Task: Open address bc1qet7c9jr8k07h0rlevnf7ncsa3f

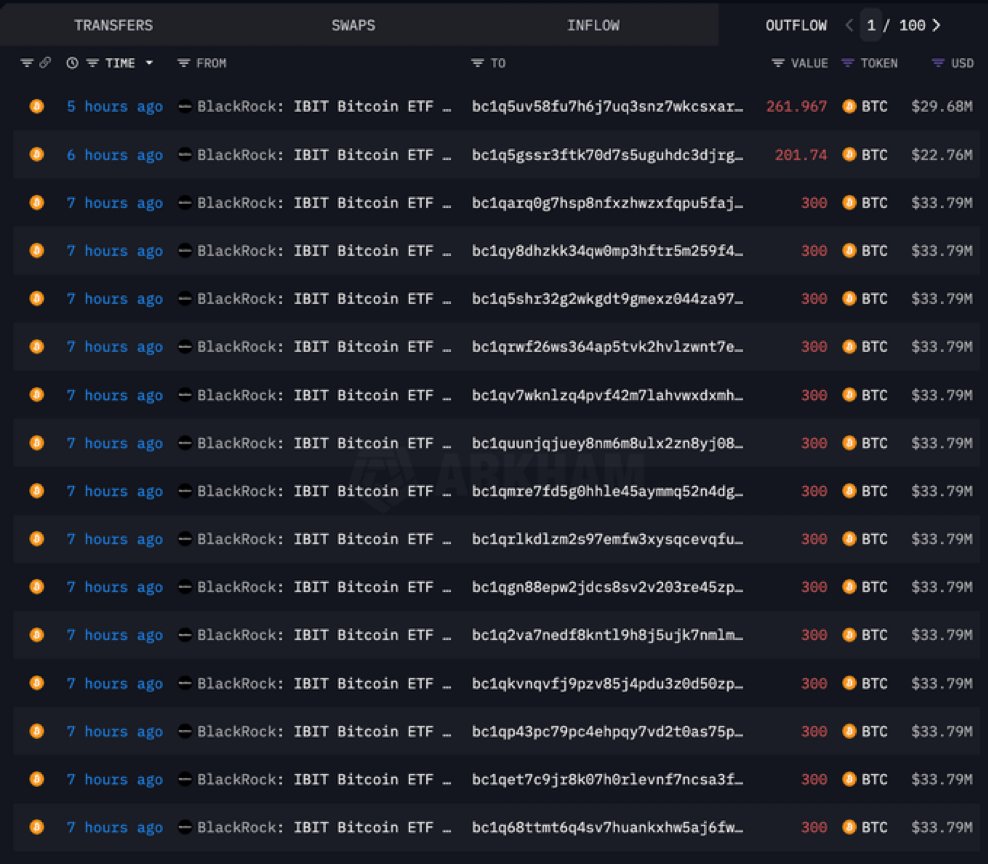Action: point(607,779)
